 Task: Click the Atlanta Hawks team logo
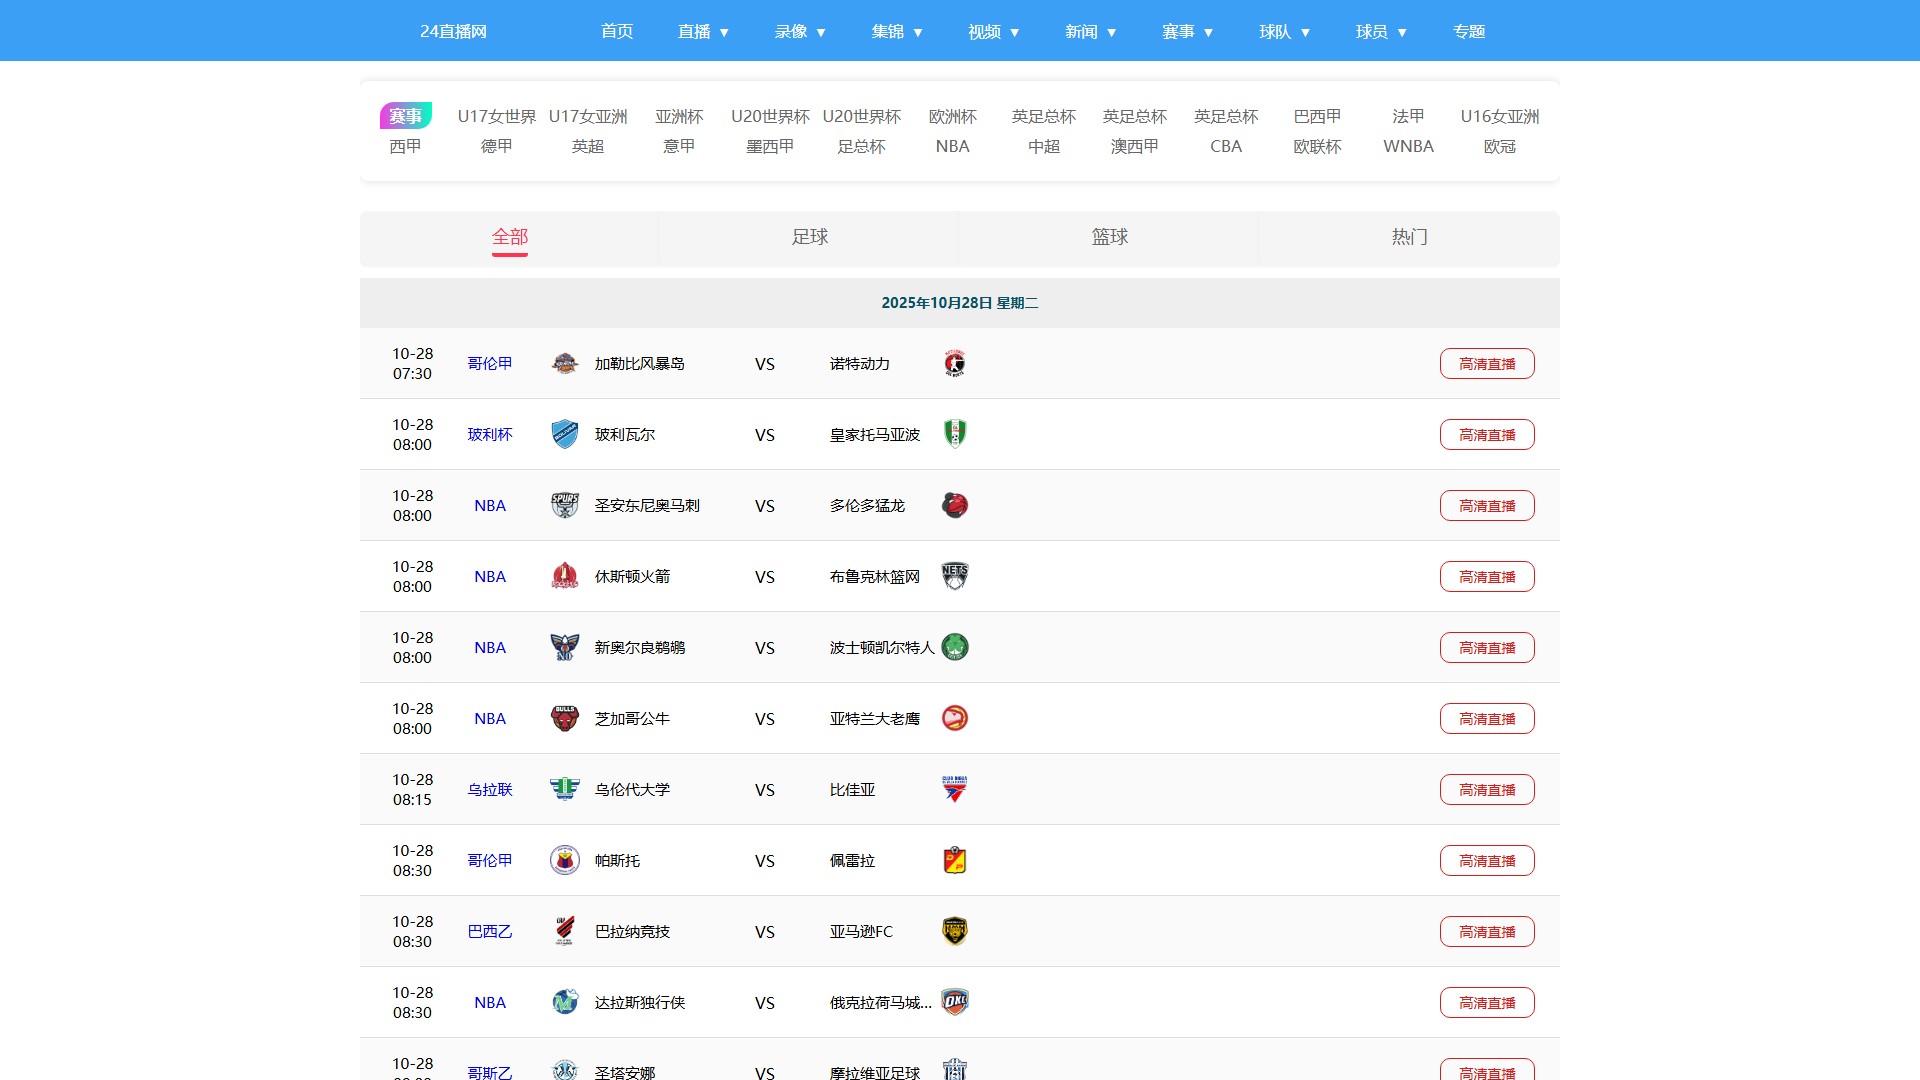[x=954, y=718]
